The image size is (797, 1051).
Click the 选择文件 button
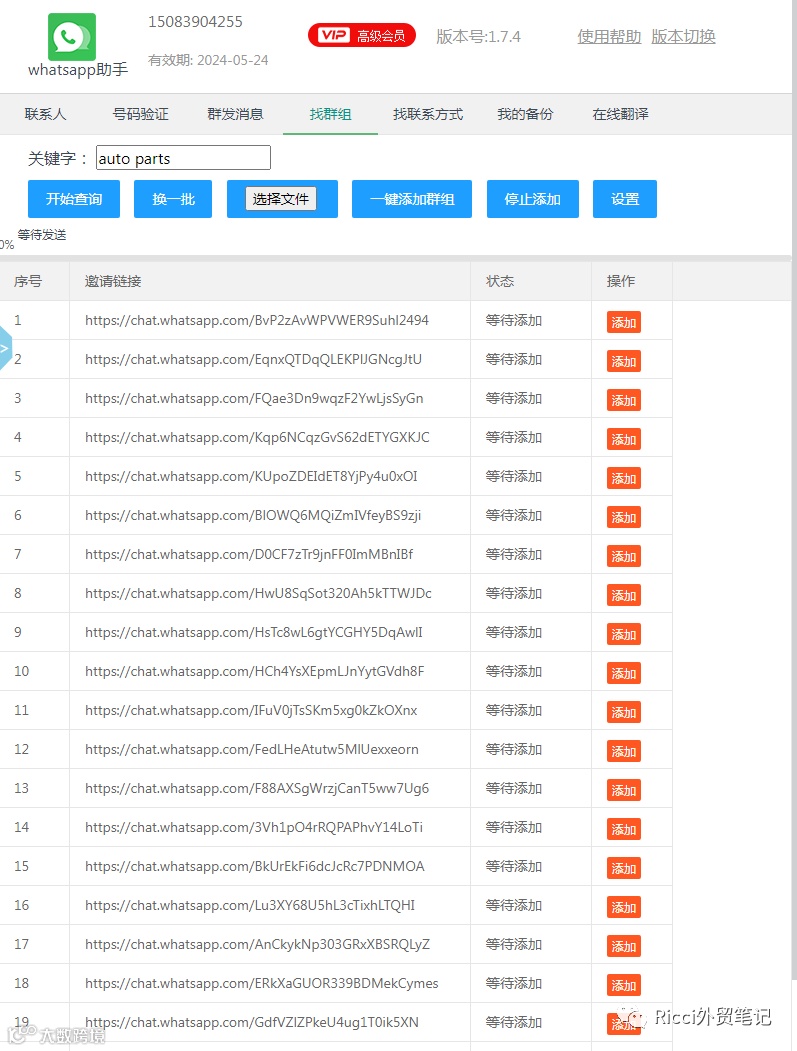pyautogui.click(x=281, y=199)
